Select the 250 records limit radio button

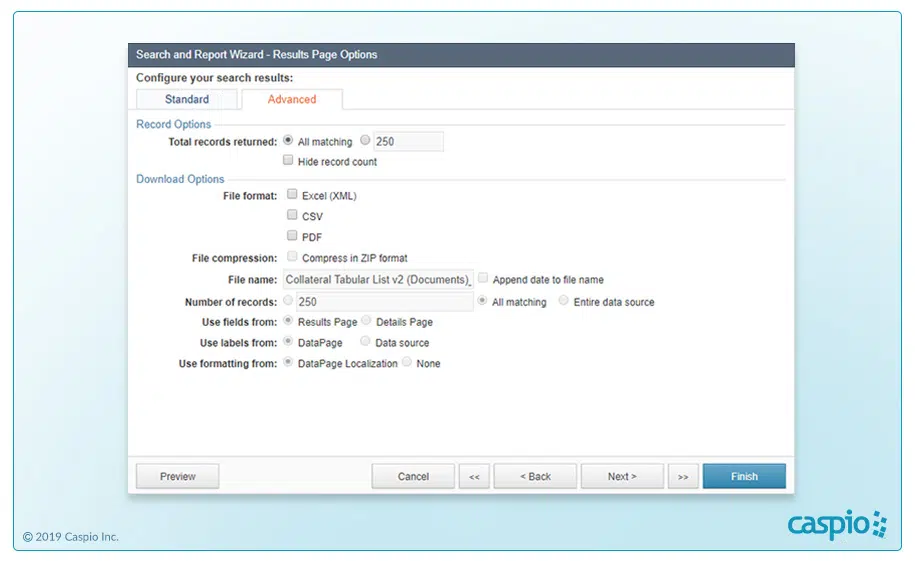[365, 141]
